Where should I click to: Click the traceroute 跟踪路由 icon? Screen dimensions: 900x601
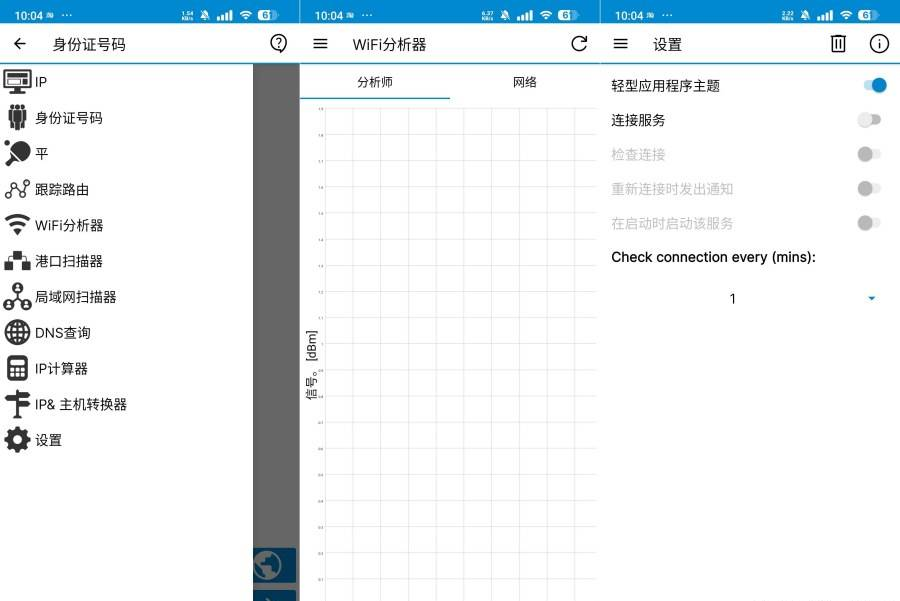click(x=17, y=189)
